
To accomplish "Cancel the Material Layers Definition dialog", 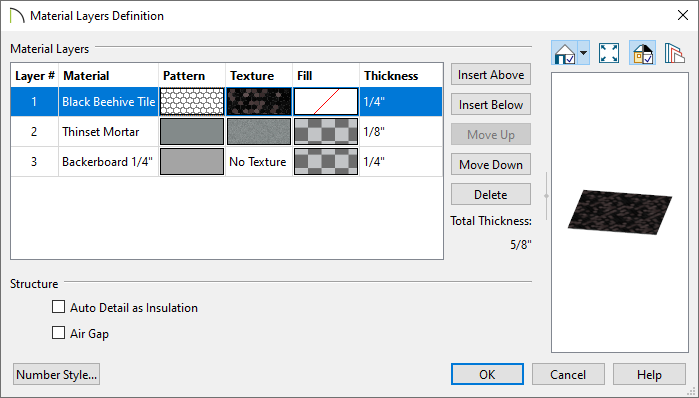I will [x=568, y=374].
